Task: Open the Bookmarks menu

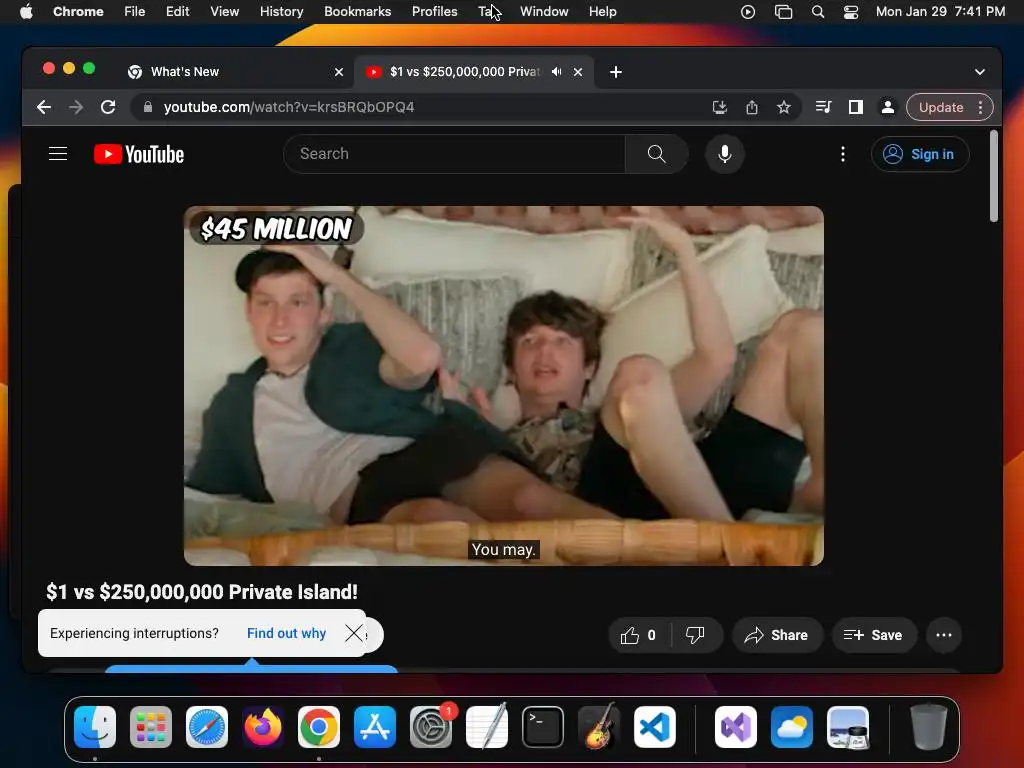Action: [357, 12]
